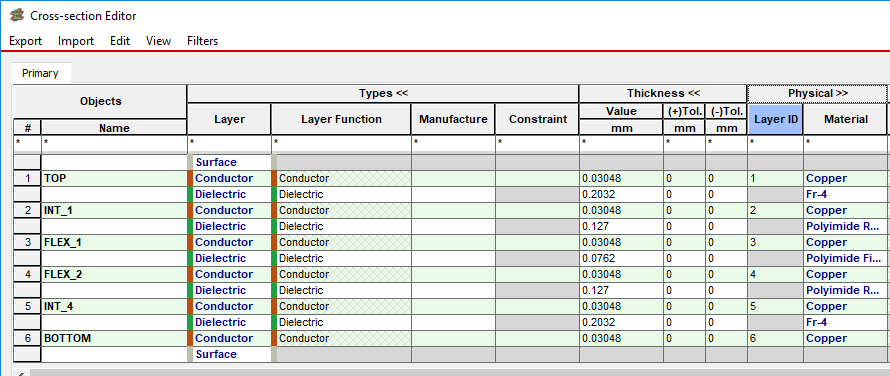This screenshot has width=890, height=376.
Task: Click Layer ID 5 cell
Action: click(775, 306)
